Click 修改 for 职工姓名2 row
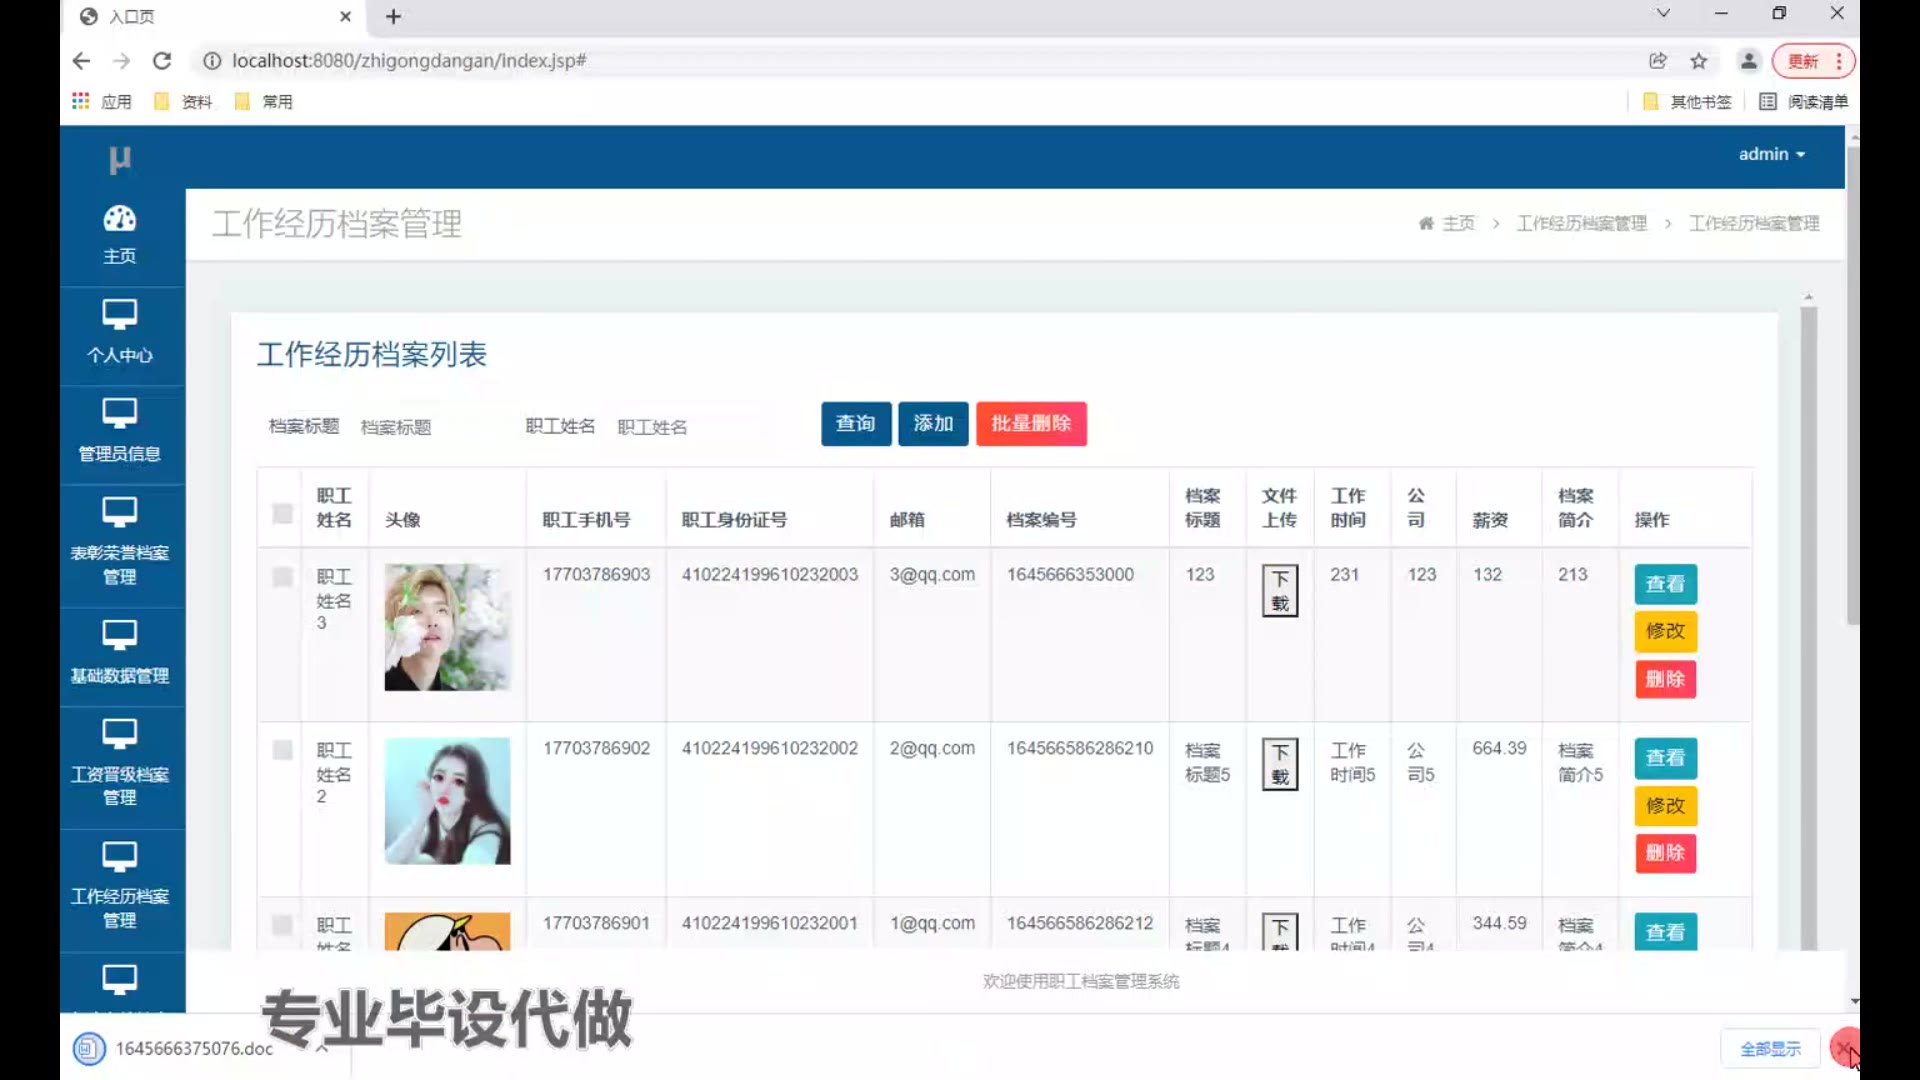 [1665, 806]
